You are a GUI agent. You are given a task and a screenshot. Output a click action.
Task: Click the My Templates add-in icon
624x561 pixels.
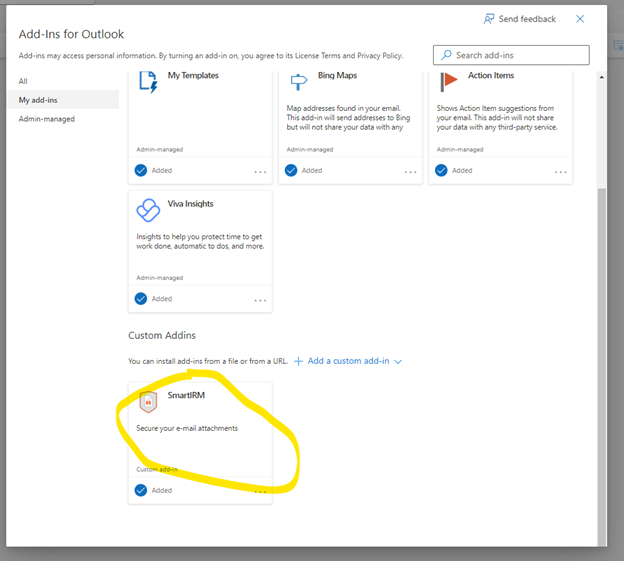pos(148,83)
